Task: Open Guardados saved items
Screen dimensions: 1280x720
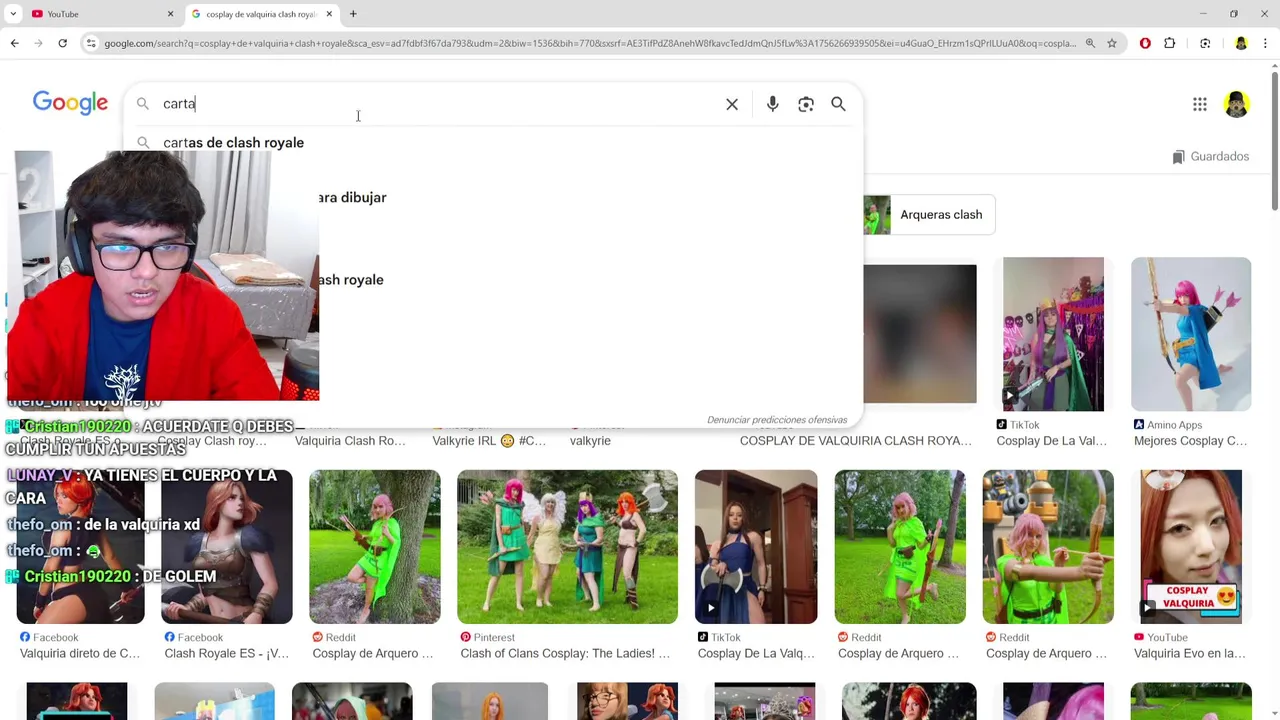Action: coord(1211,157)
